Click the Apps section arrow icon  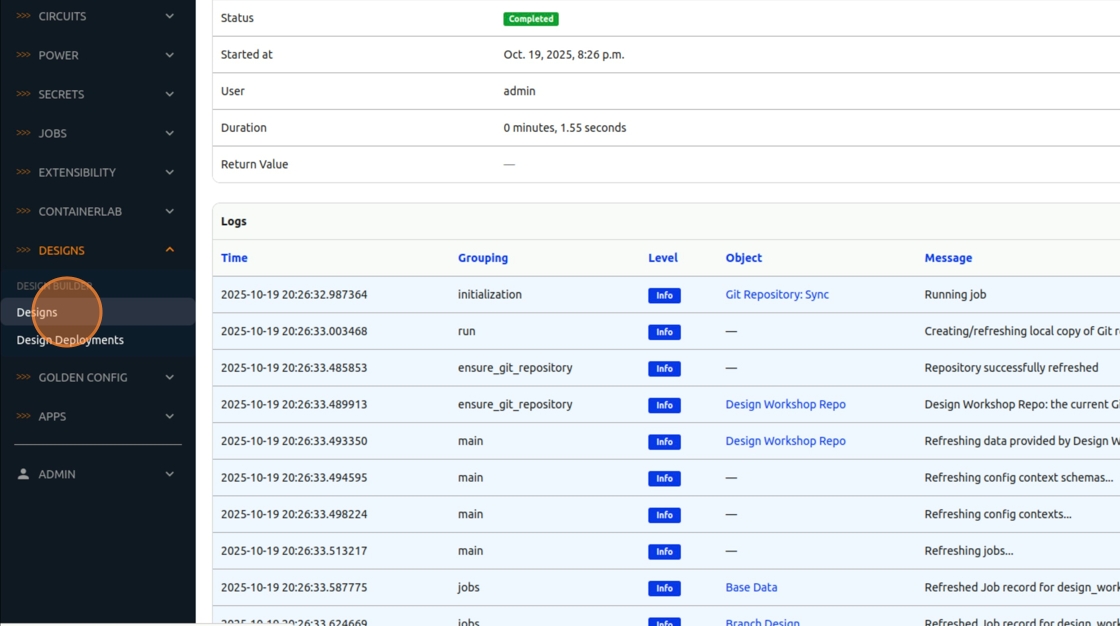[x=23, y=416]
